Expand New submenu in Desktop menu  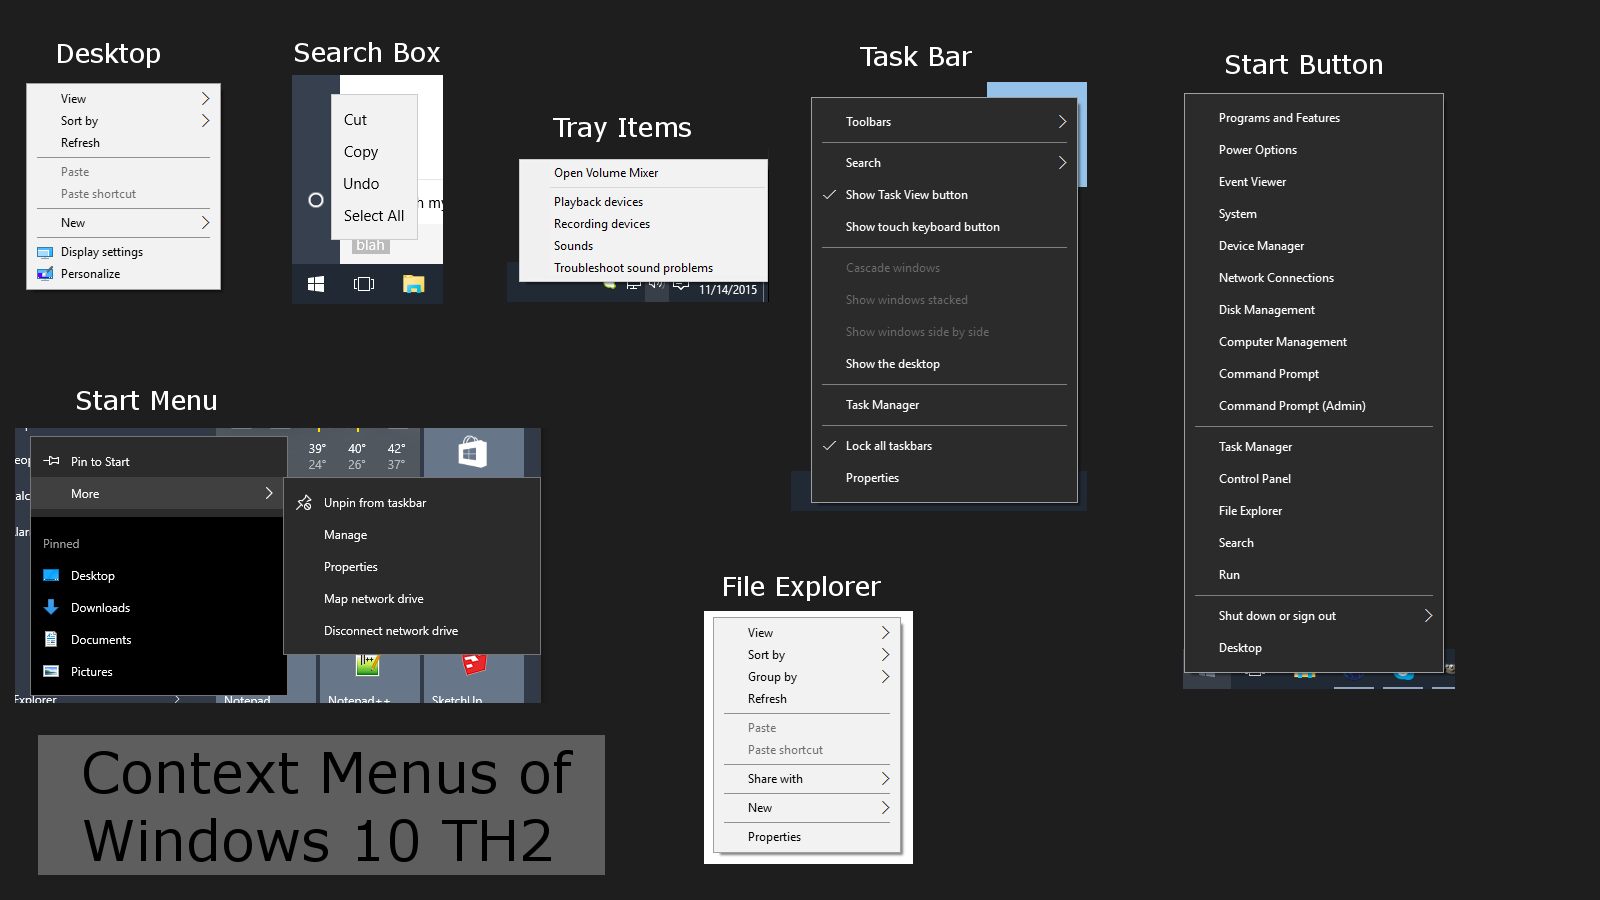point(205,223)
